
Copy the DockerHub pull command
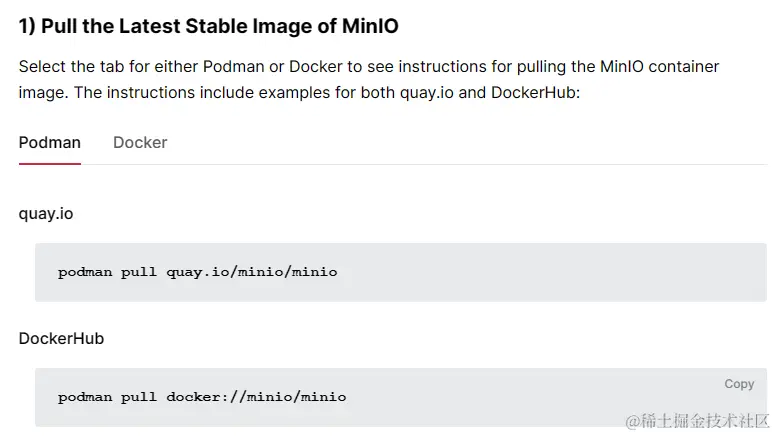[739, 384]
